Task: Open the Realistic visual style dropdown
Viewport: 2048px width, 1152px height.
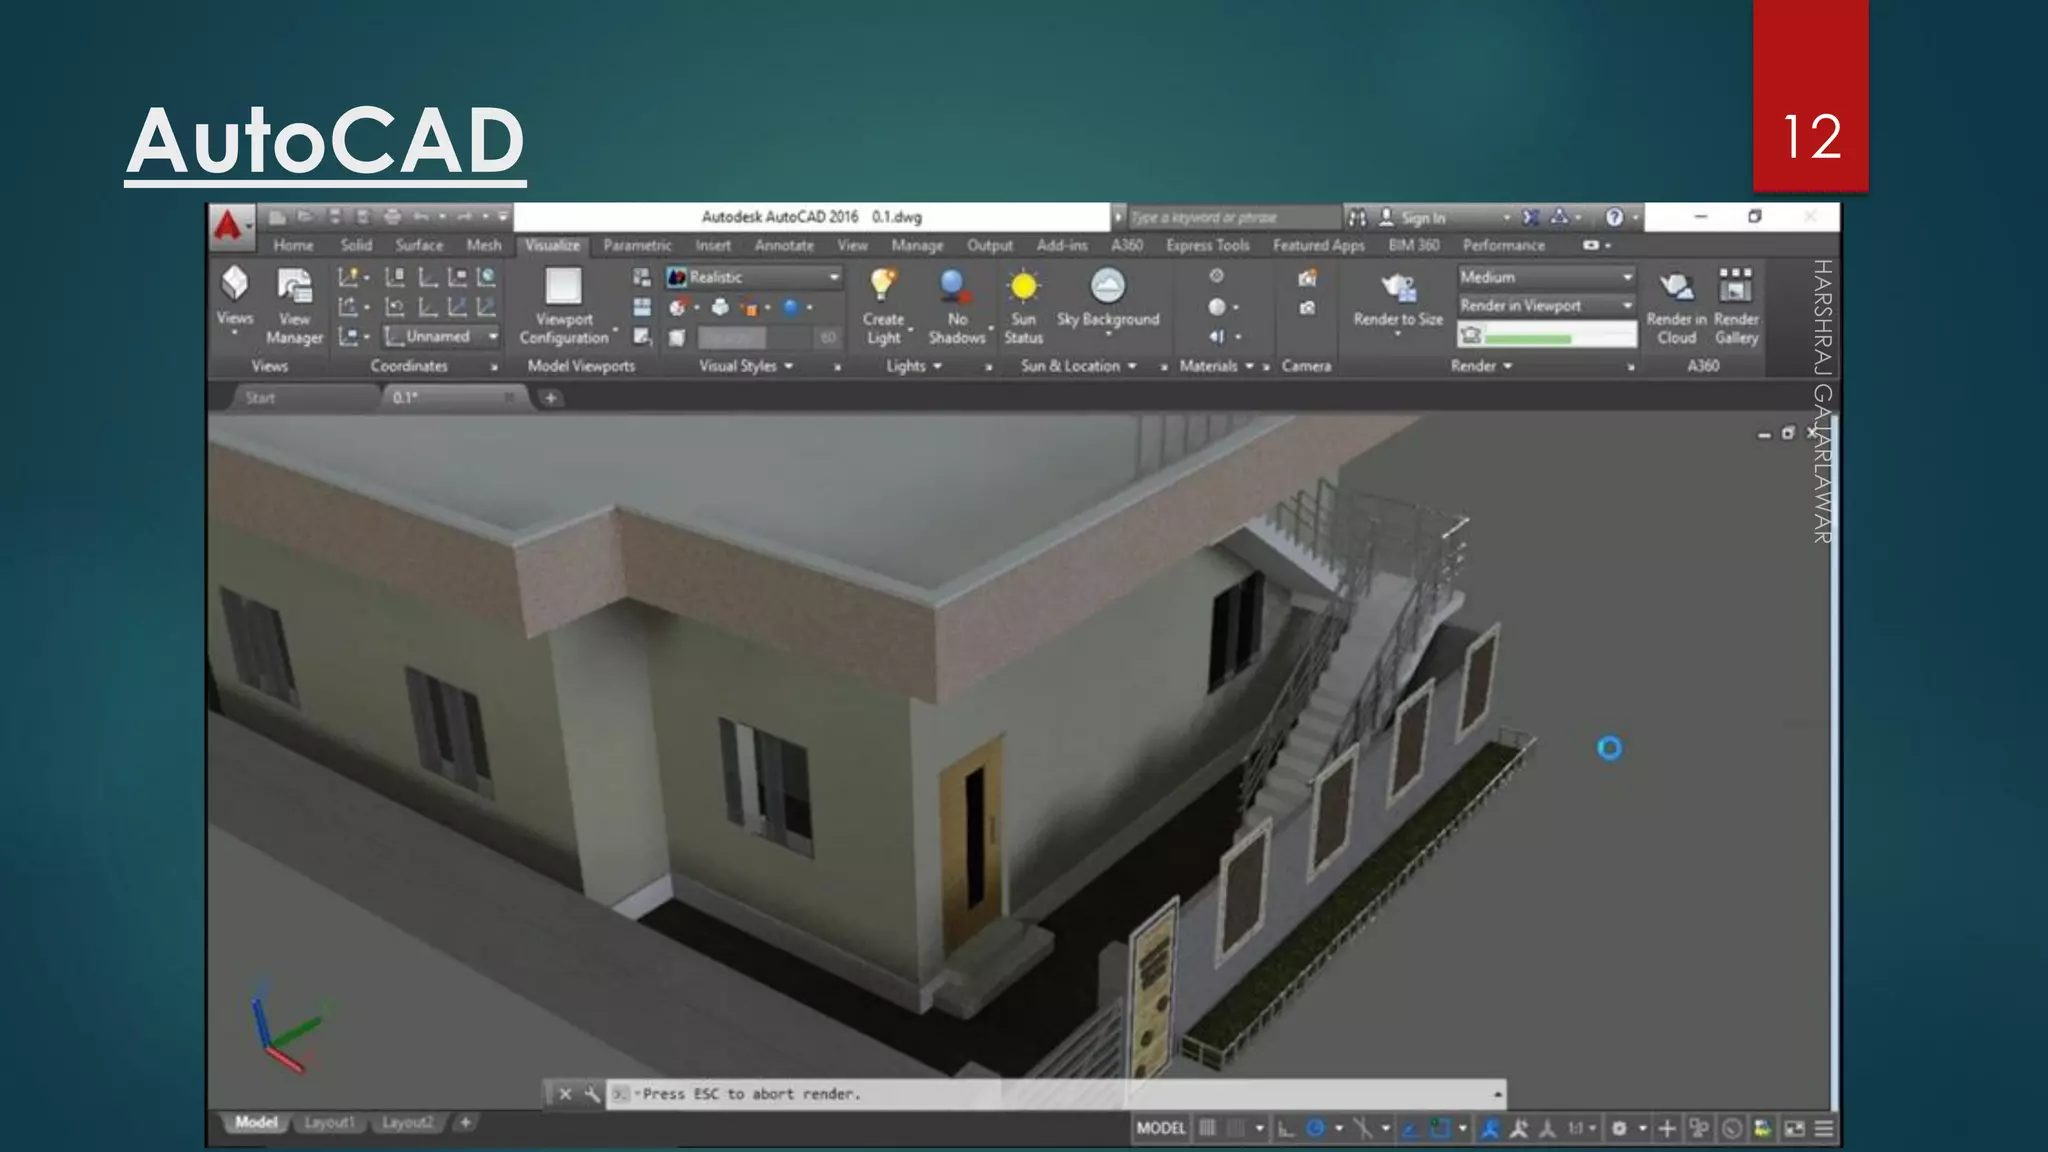Action: [754, 277]
